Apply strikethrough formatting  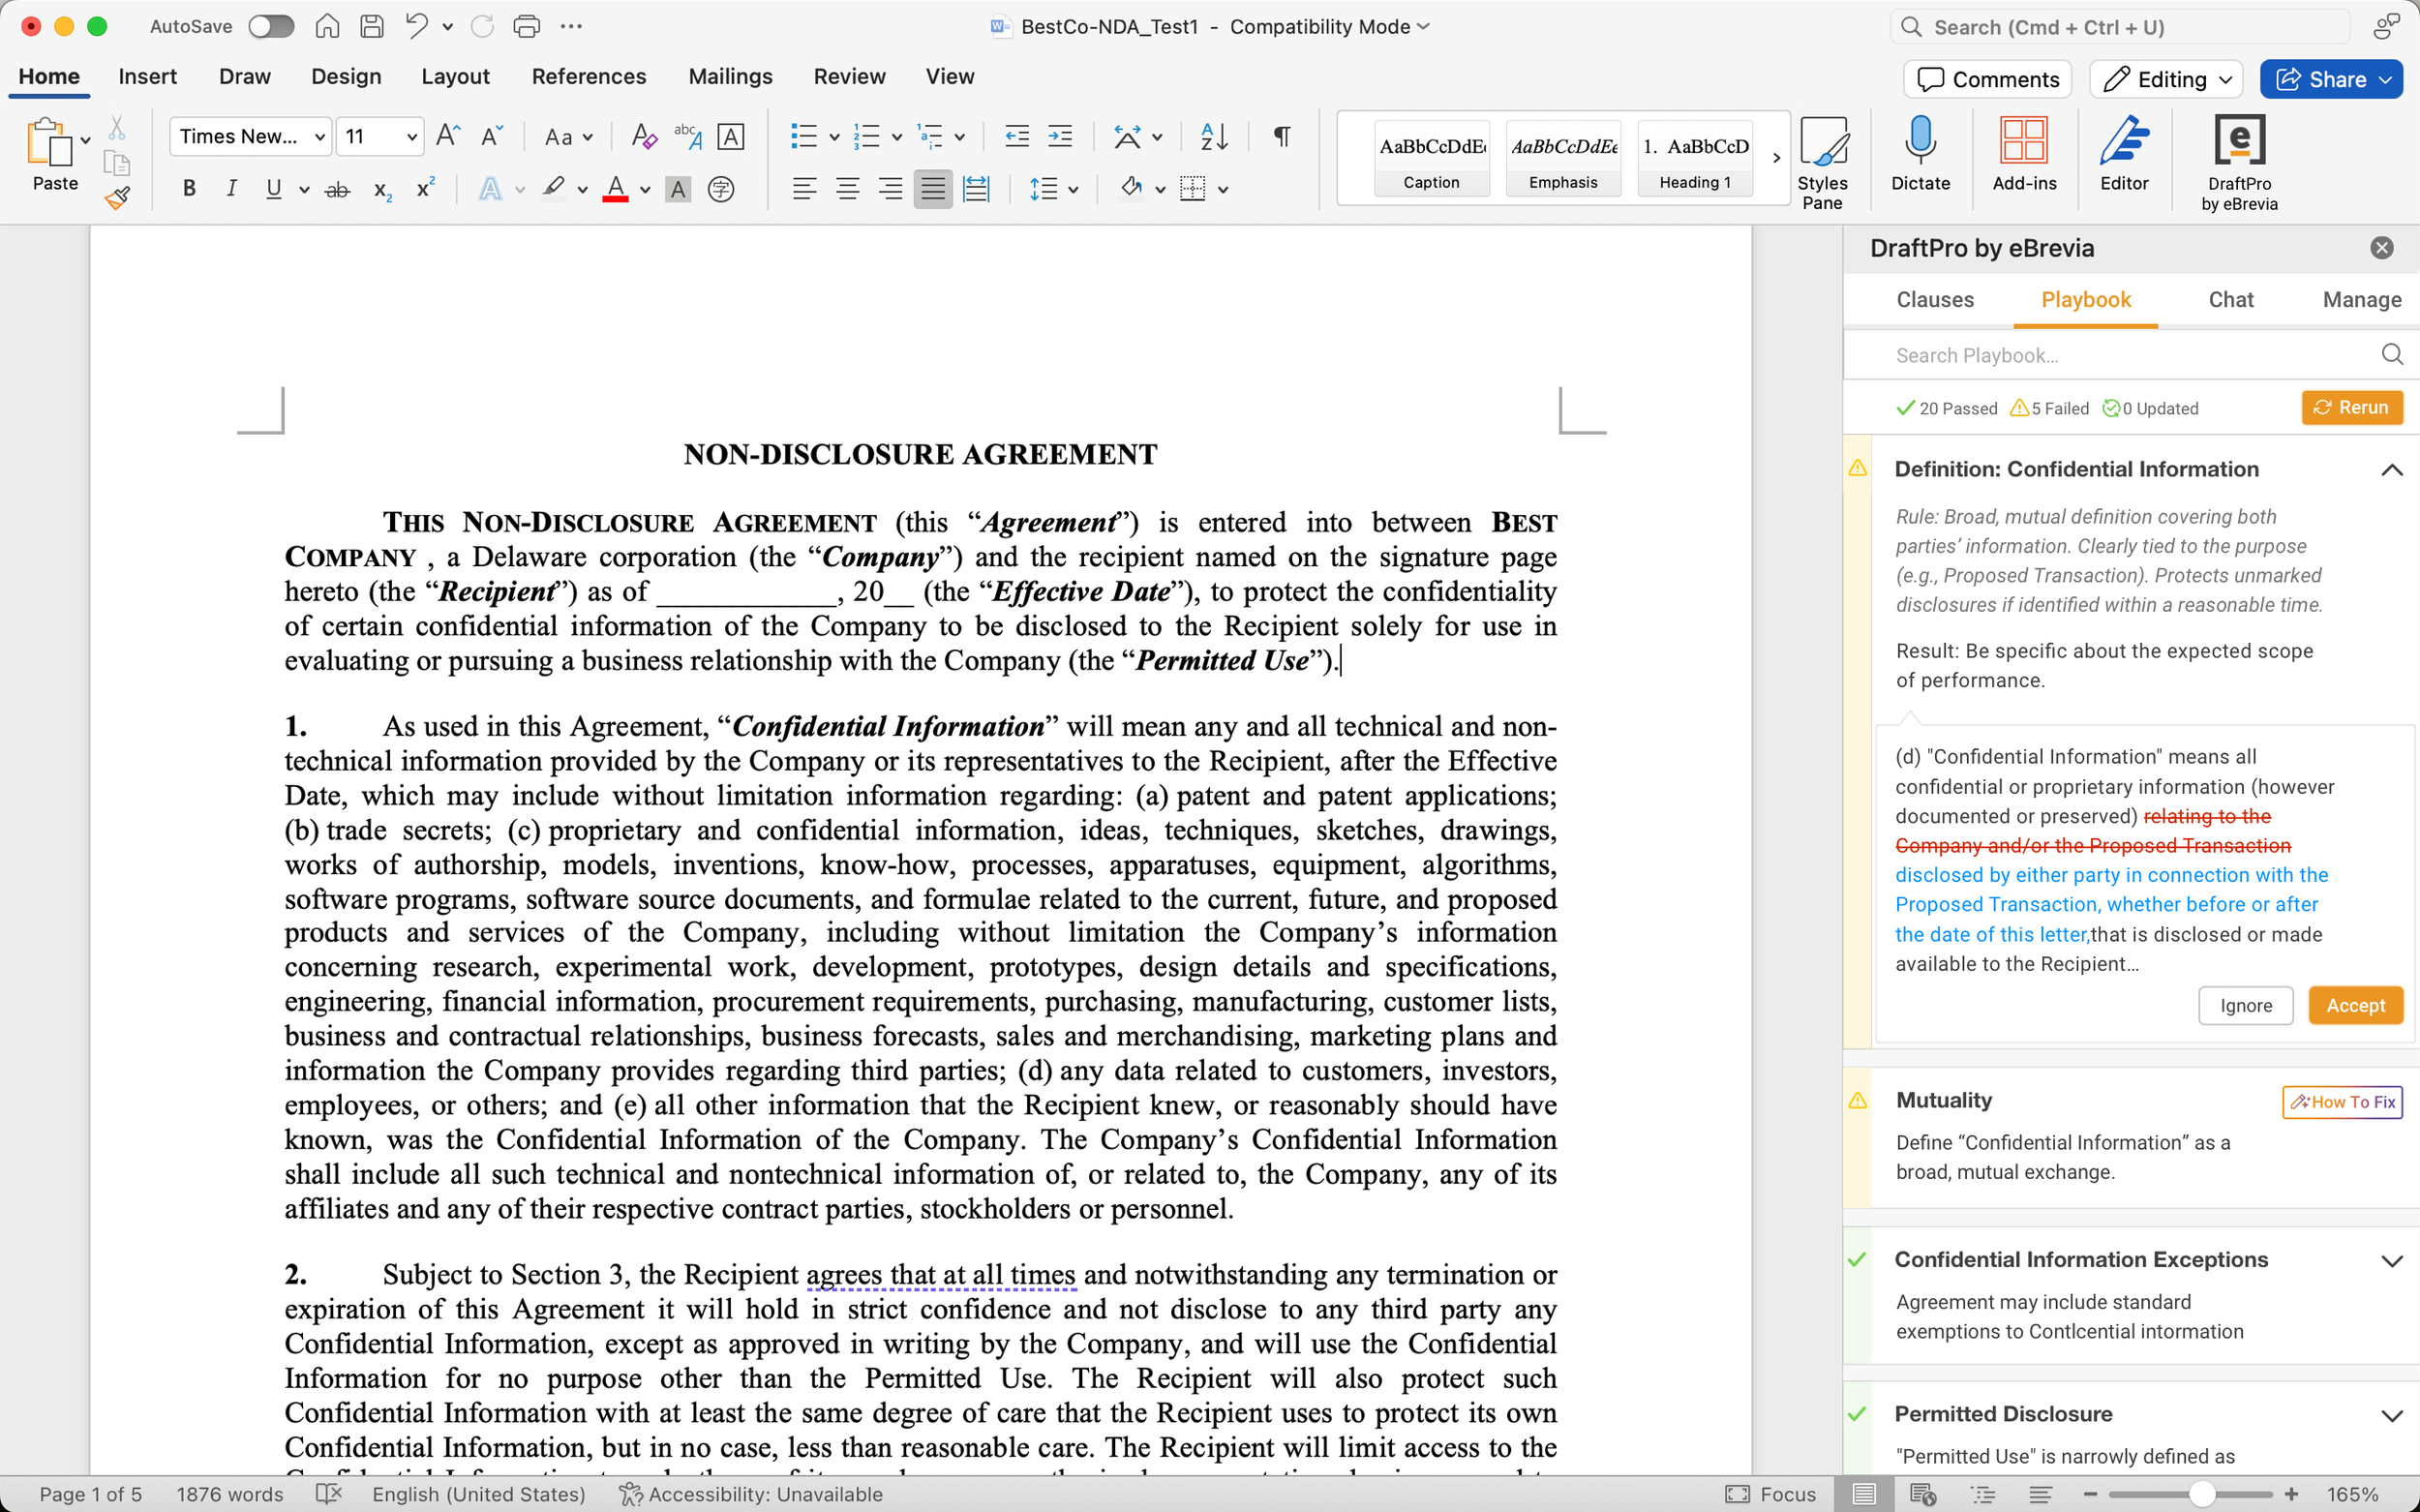(337, 189)
